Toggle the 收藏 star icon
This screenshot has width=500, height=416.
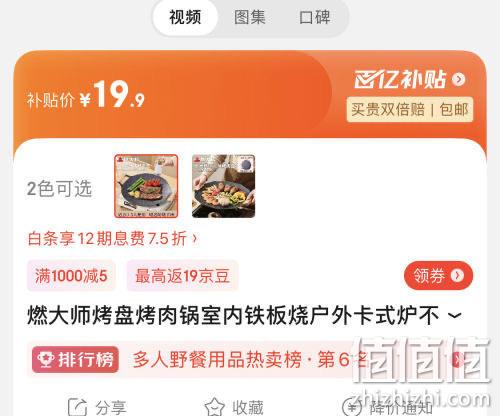214,407
